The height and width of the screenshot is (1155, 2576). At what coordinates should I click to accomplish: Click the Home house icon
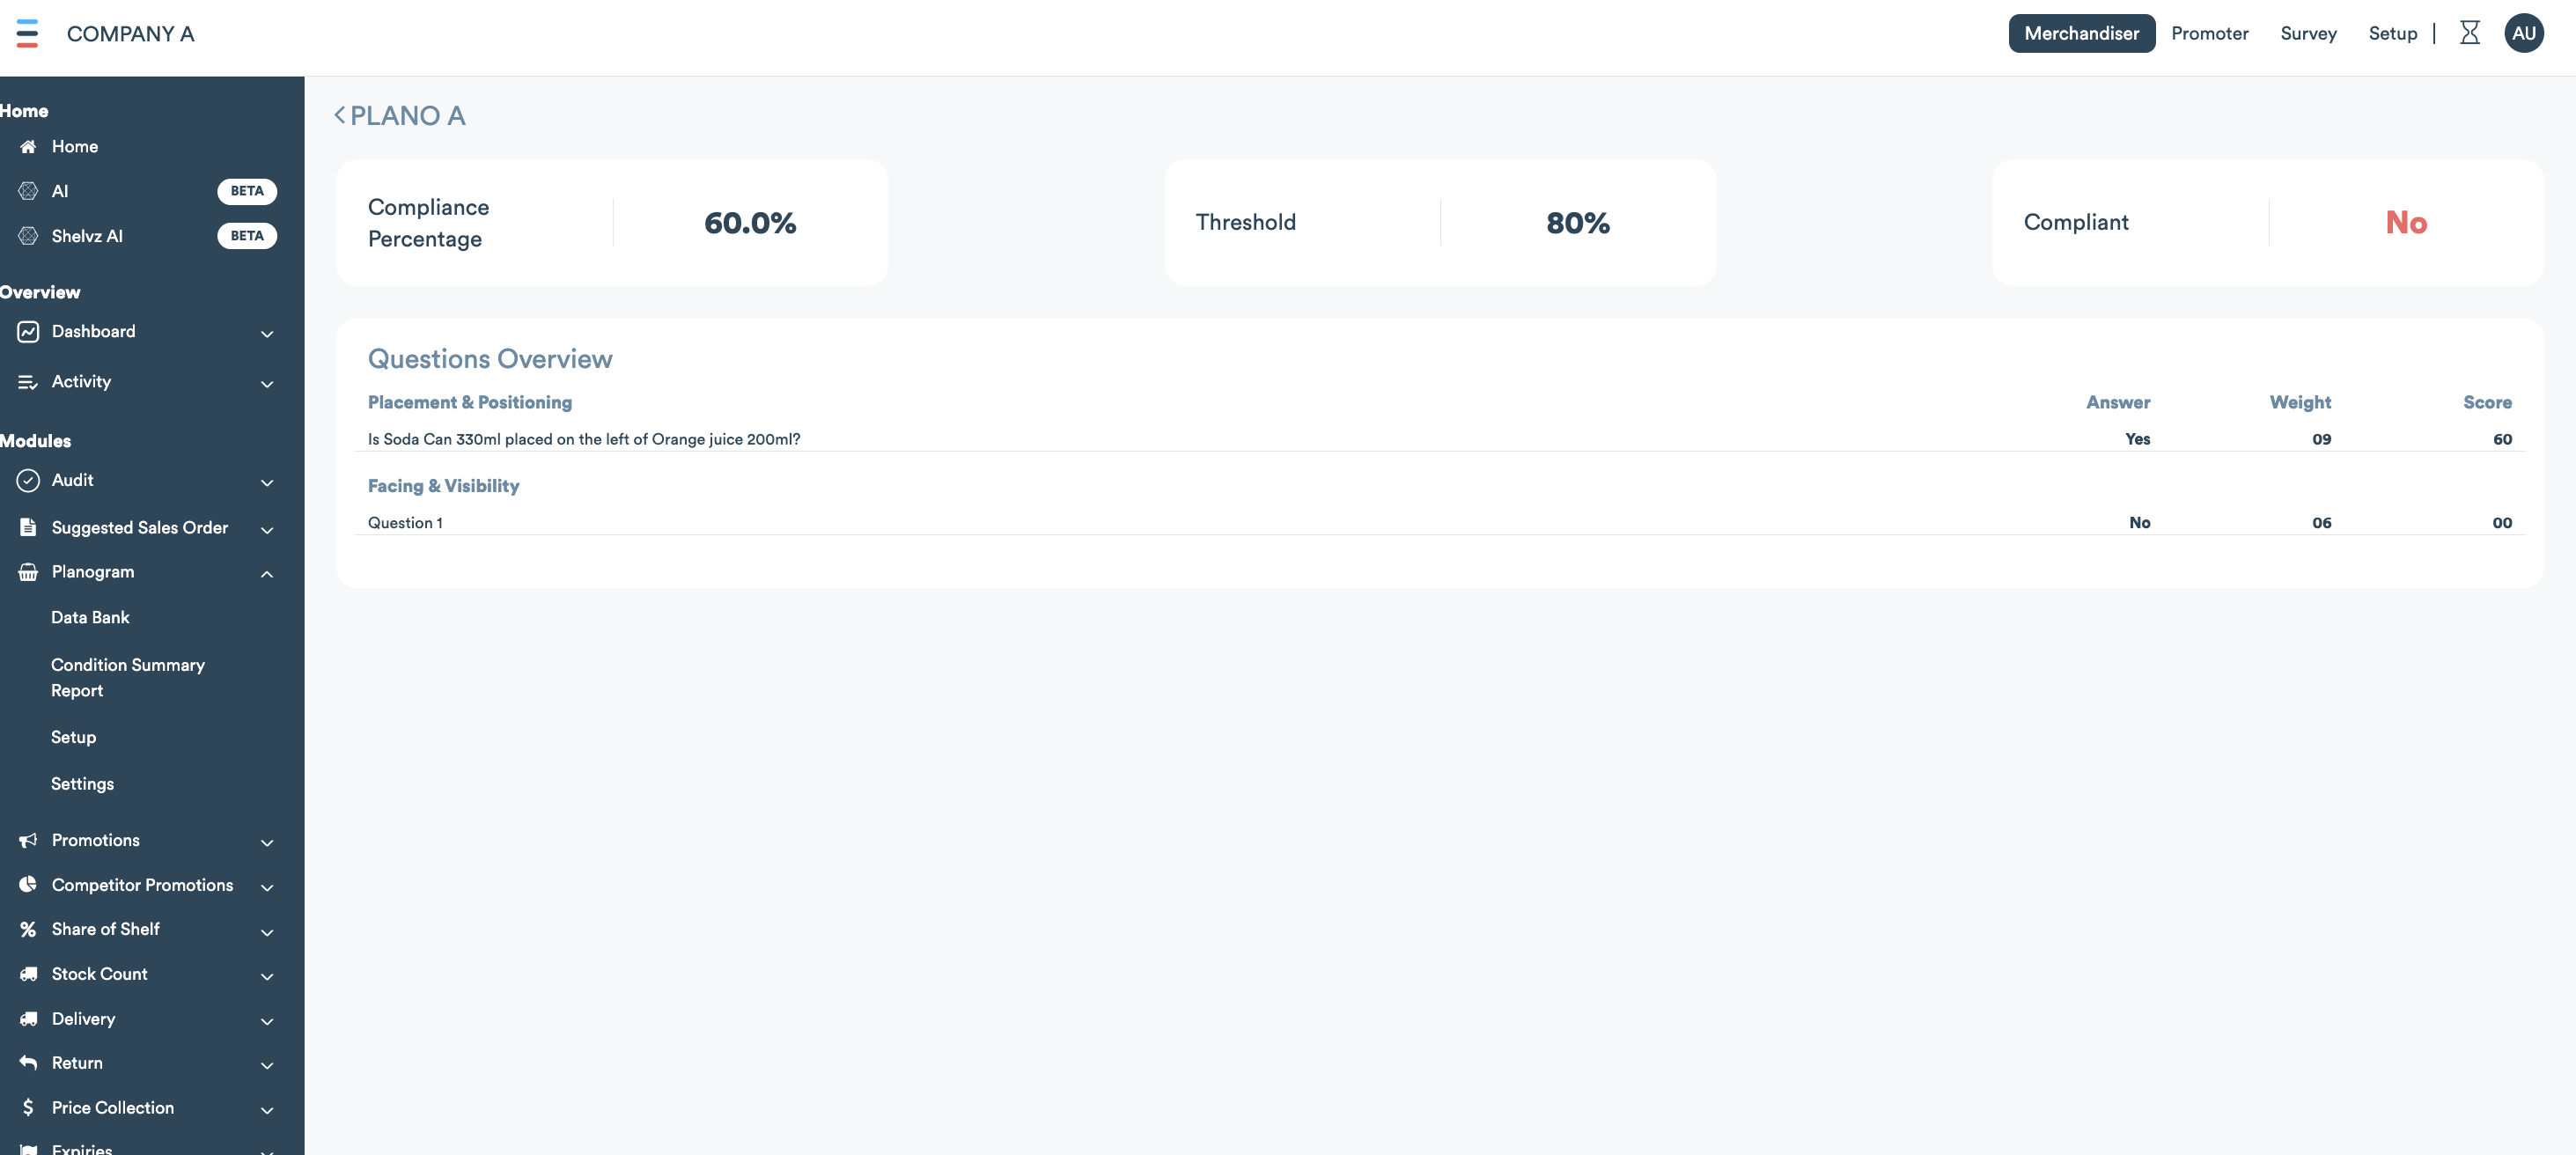(x=28, y=147)
